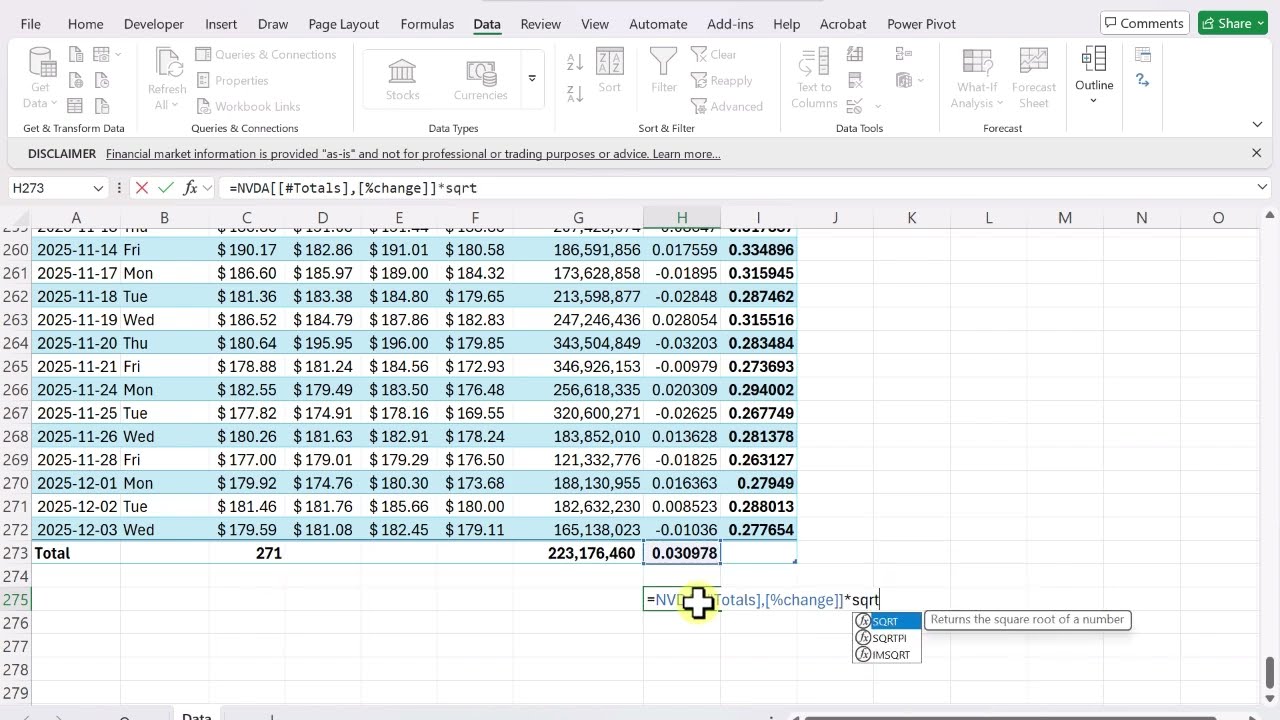Click the 0.334896 value cell
The image size is (1280, 720).
click(x=759, y=250)
